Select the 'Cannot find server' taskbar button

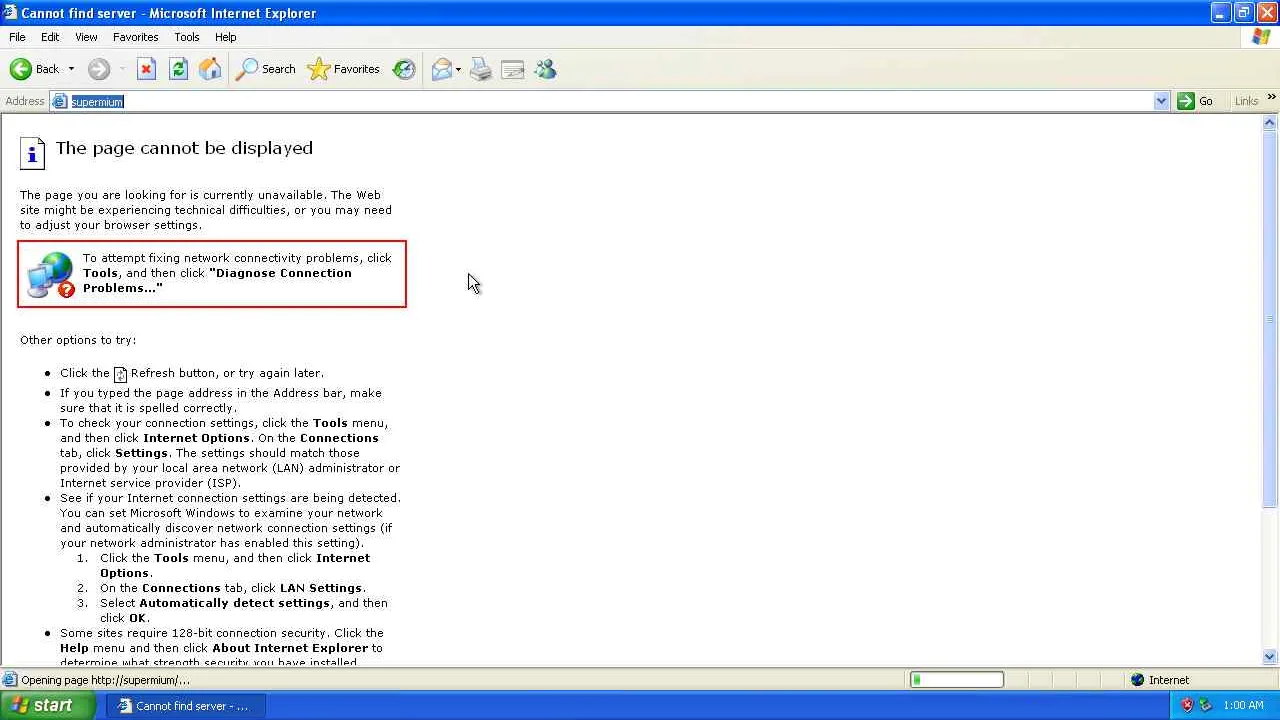(x=187, y=705)
